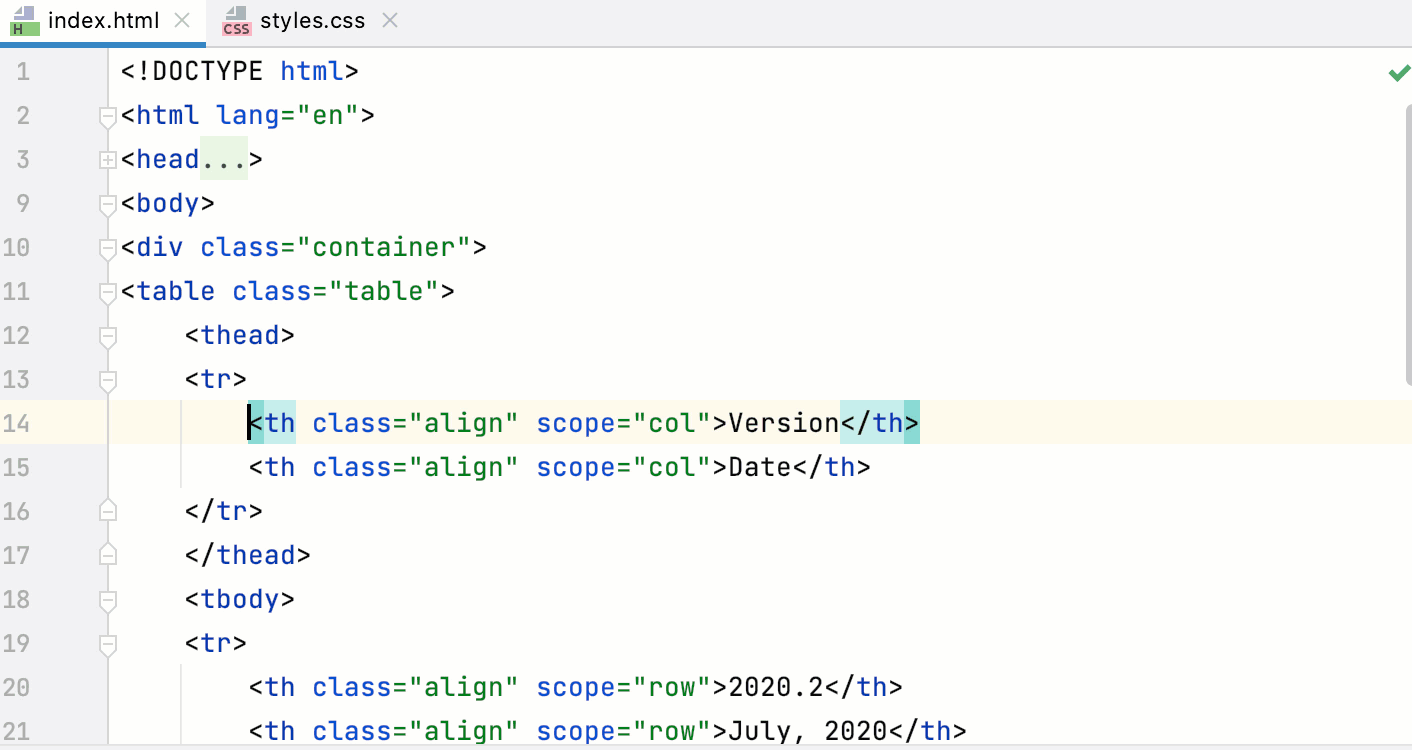Collapse the thead section fold marker
The height and width of the screenshot is (750, 1412).
pyautogui.click(x=107, y=336)
